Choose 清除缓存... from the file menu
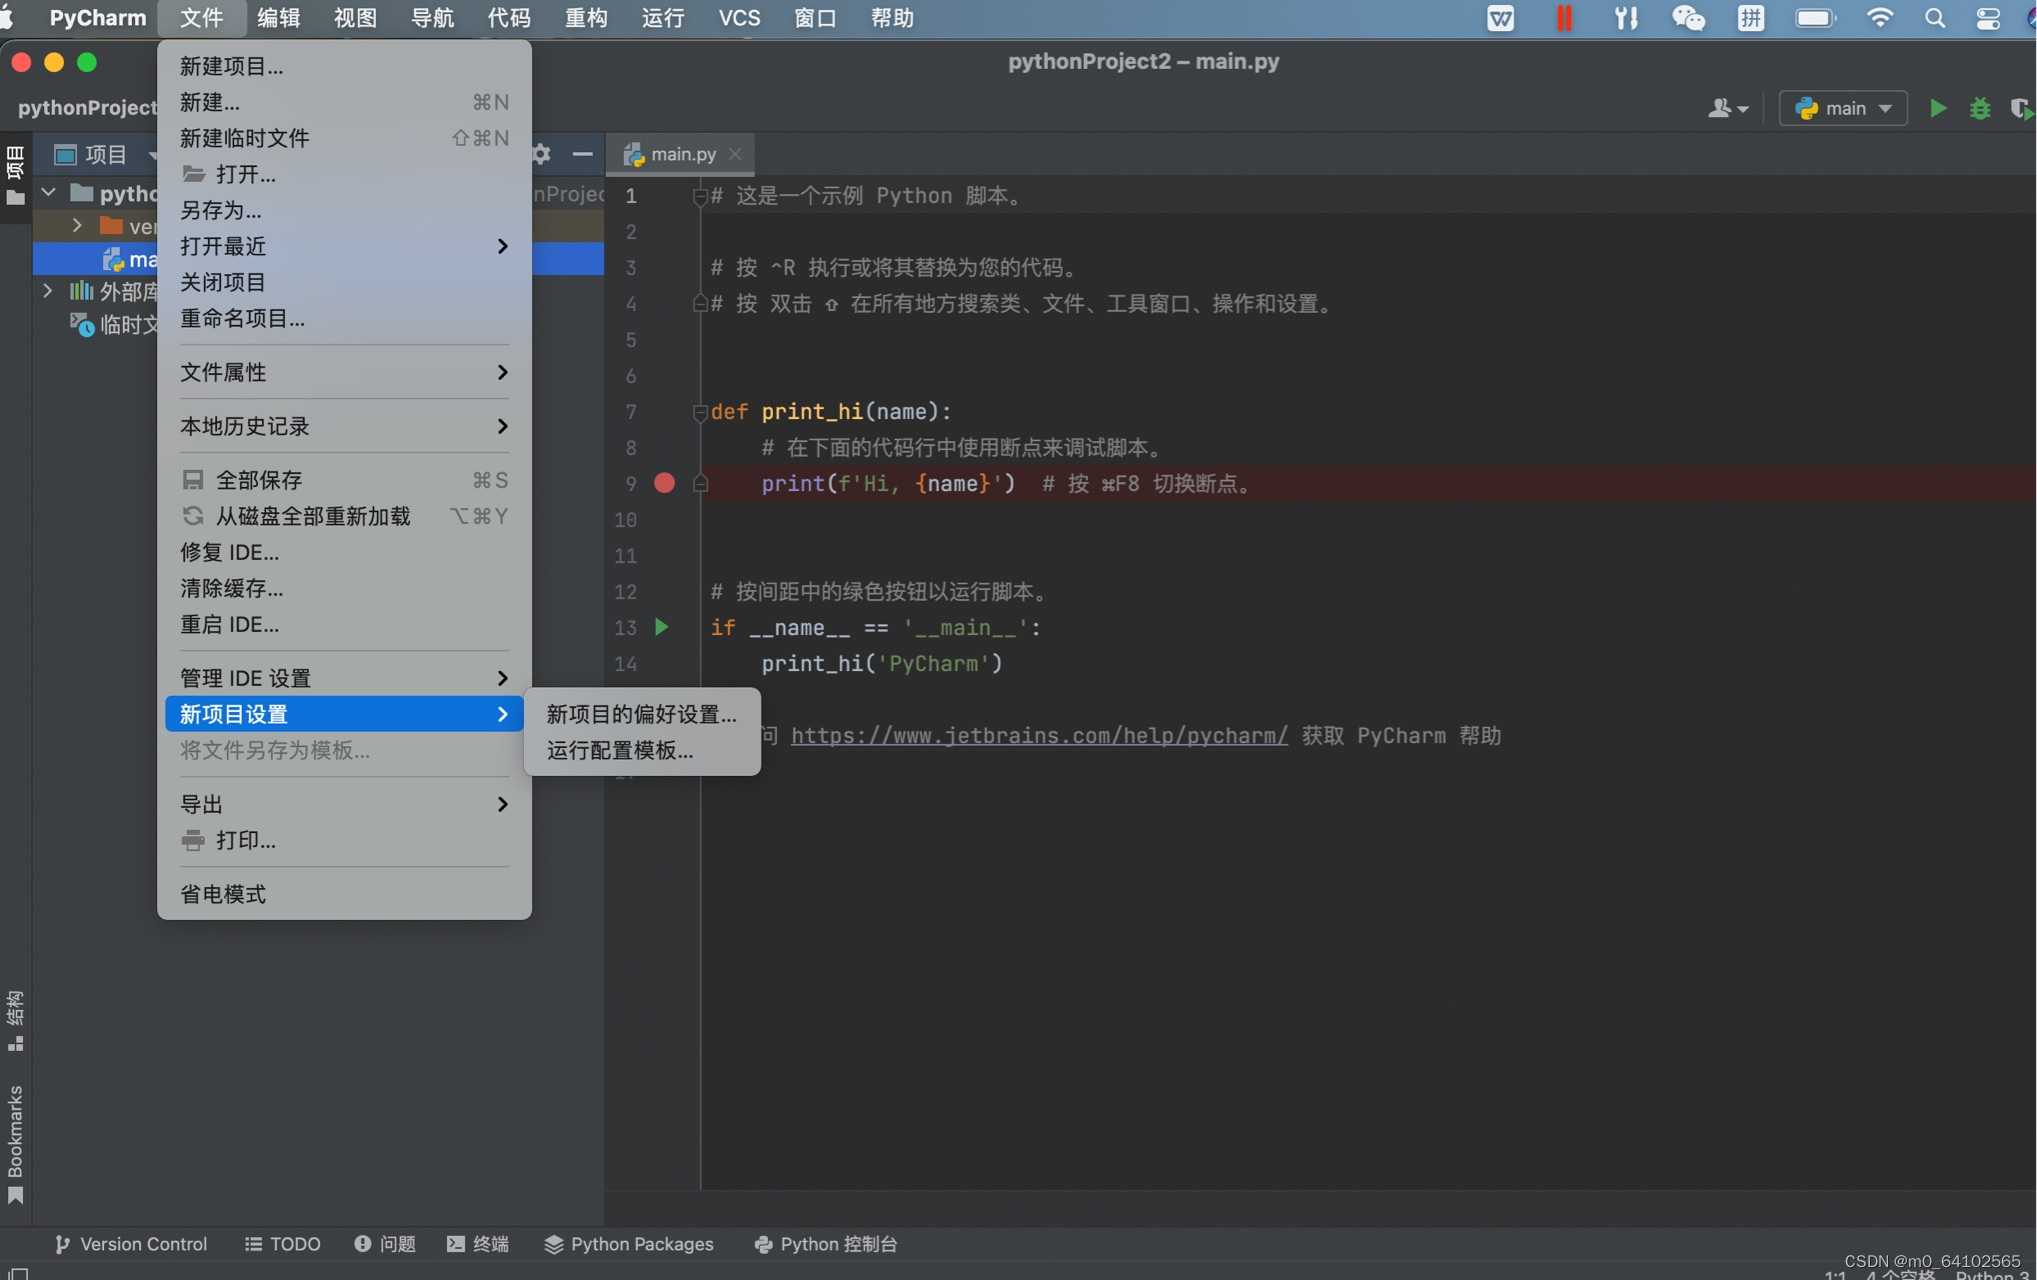The image size is (2037, 1280). (x=344, y=588)
